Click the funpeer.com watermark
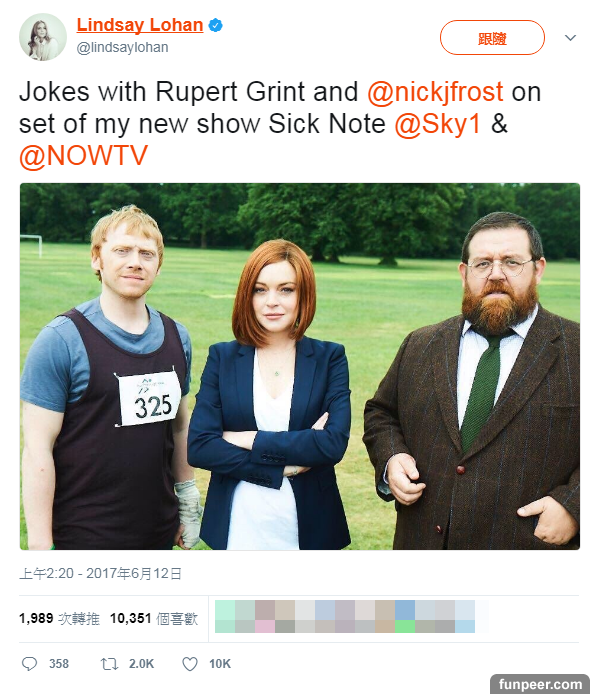610x694 pixels. pyautogui.click(x=540, y=684)
